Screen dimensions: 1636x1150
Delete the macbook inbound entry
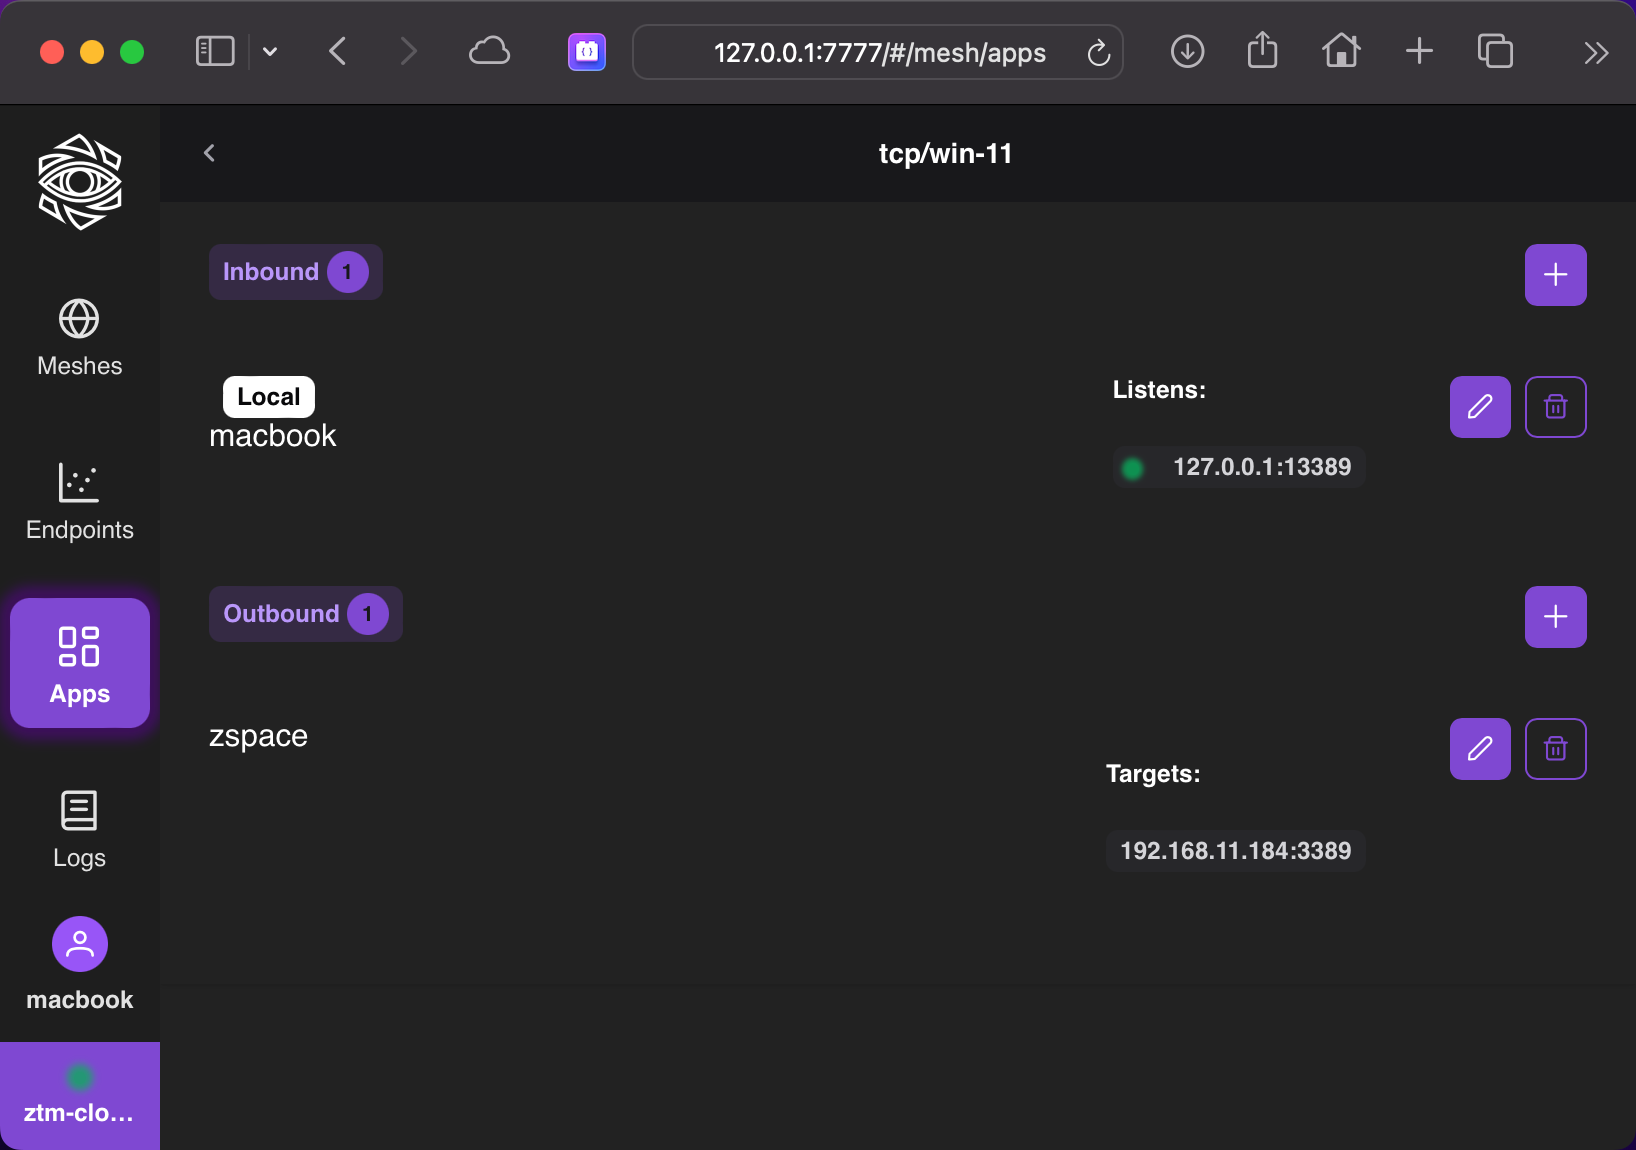(x=1555, y=407)
